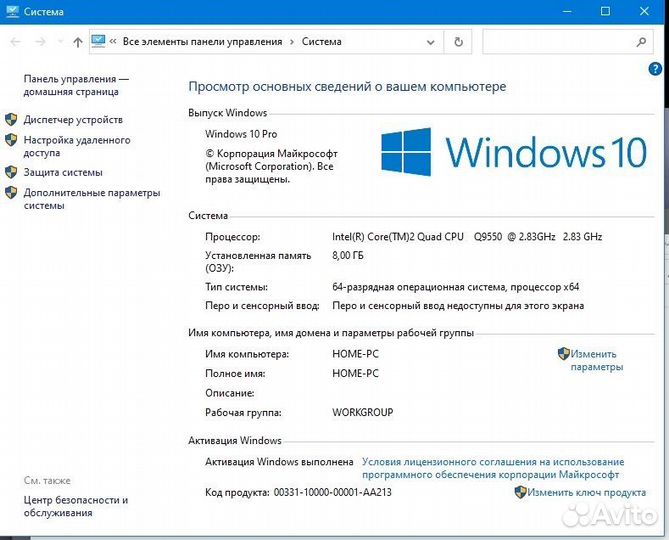
Task: Open 'Все элементы панели управления' breadcrumb
Action: coord(202,42)
